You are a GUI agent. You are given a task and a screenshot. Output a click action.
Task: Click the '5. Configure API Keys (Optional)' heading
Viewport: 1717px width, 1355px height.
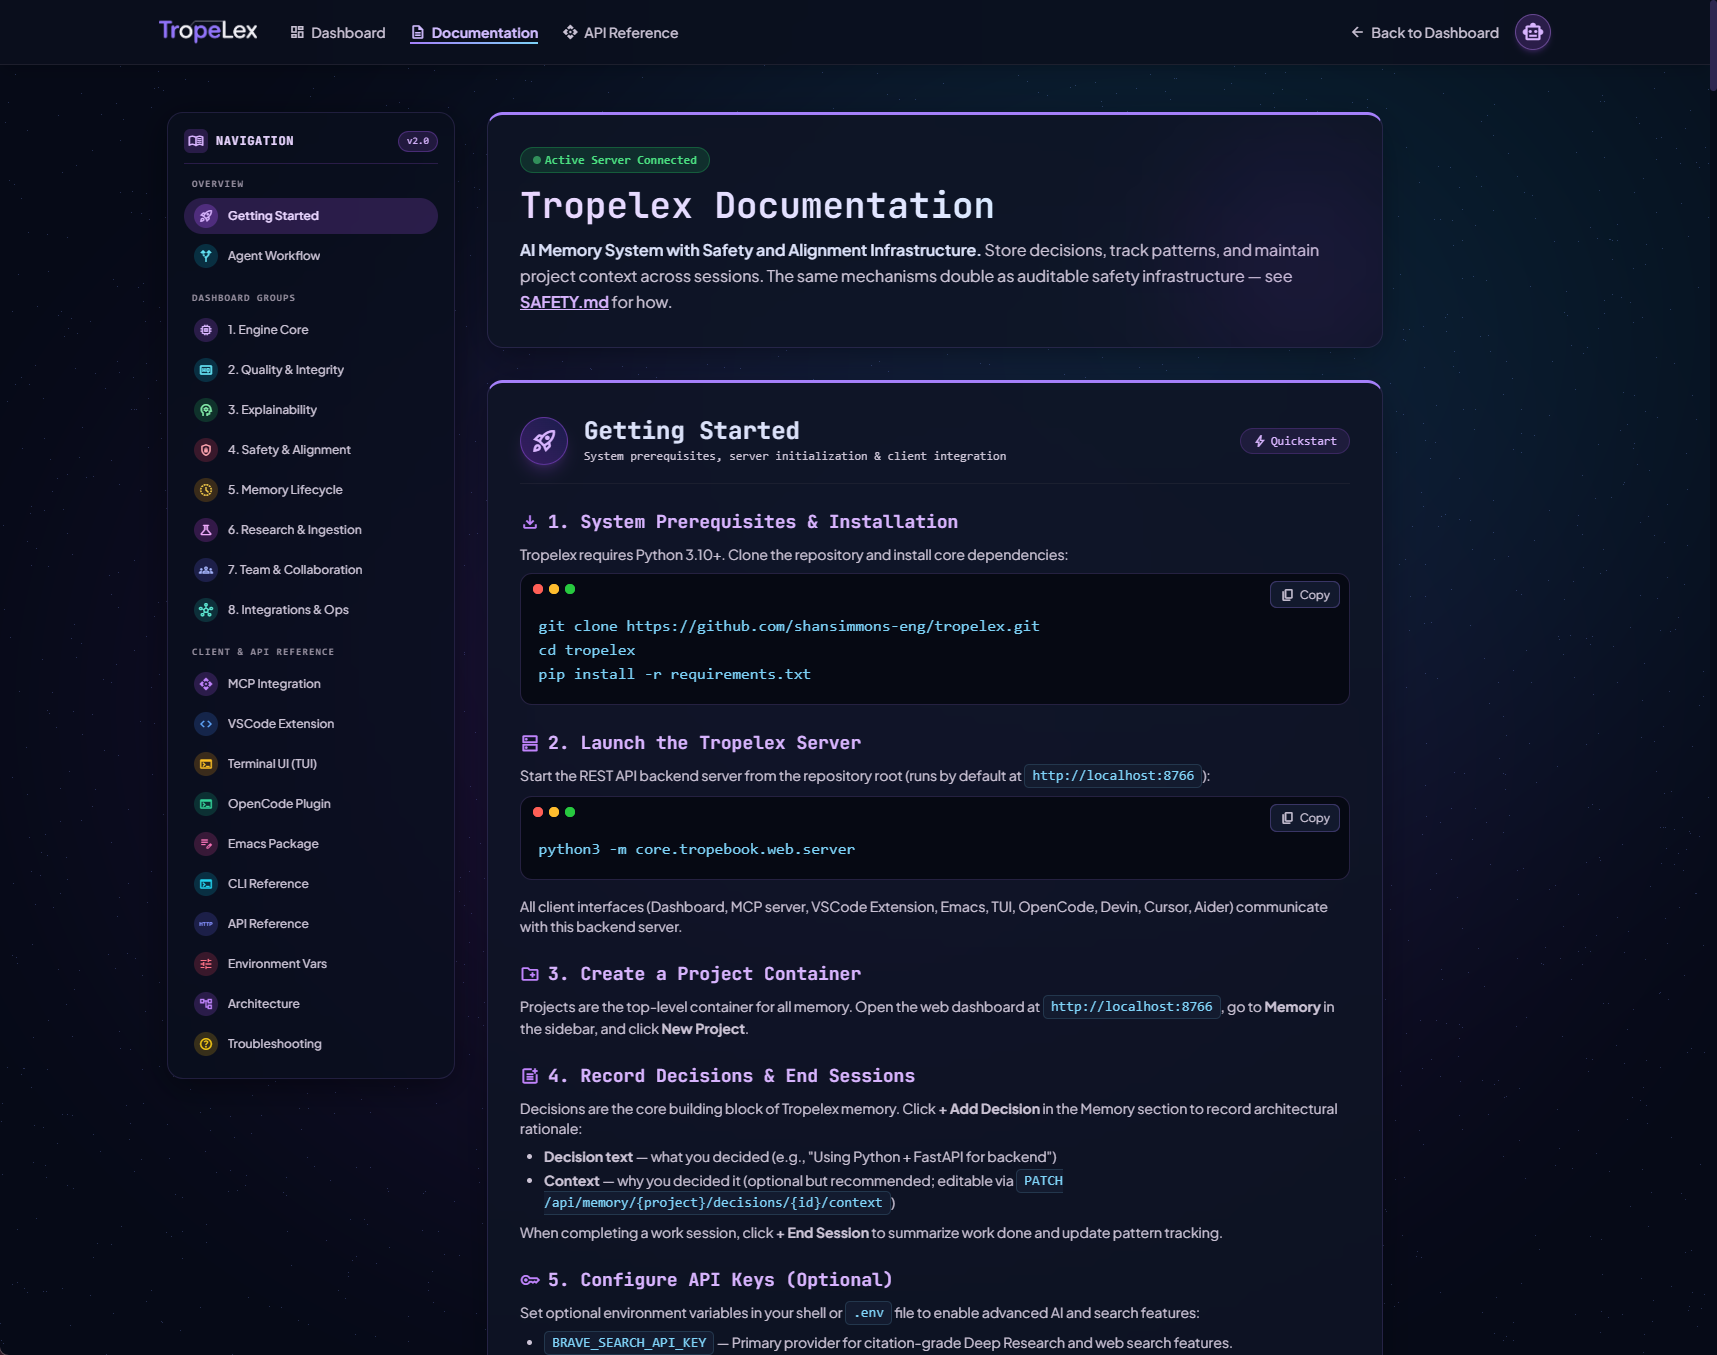(719, 1280)
